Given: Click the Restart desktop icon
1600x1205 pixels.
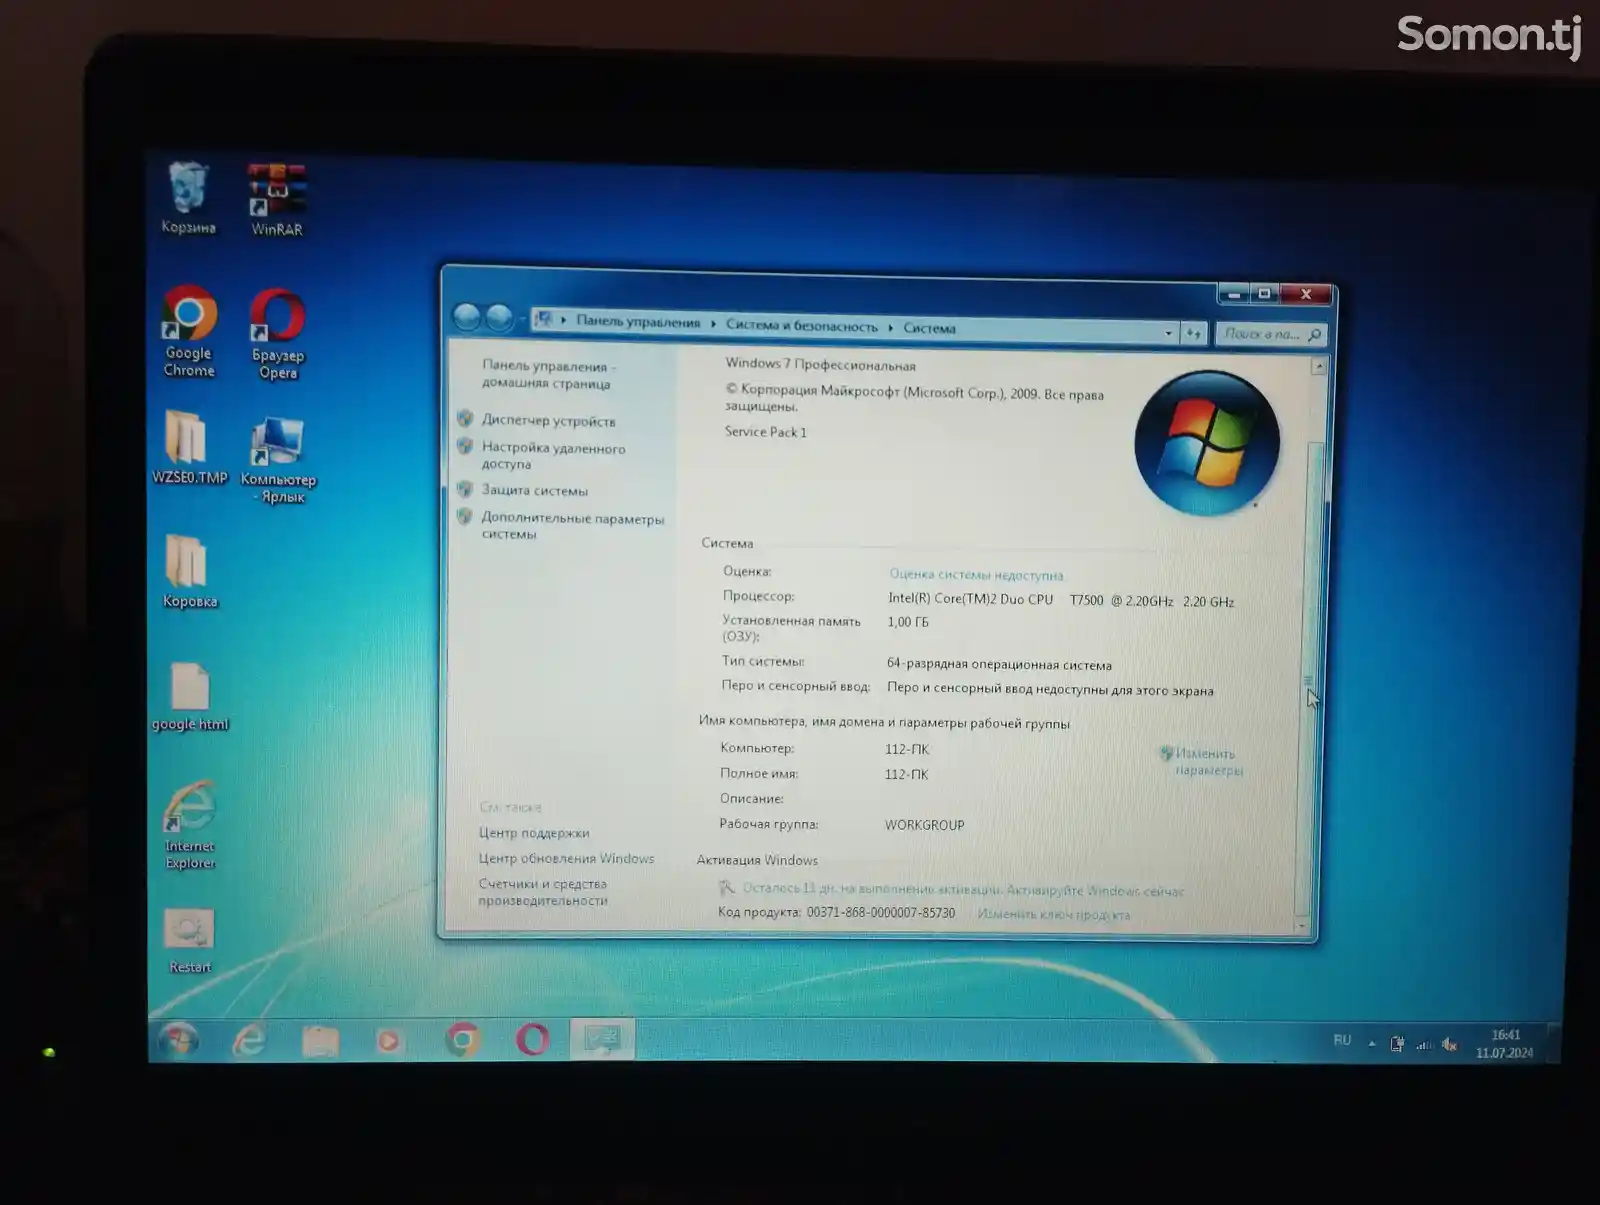Looking at the screenshot, I should click(x=190, y=941).
